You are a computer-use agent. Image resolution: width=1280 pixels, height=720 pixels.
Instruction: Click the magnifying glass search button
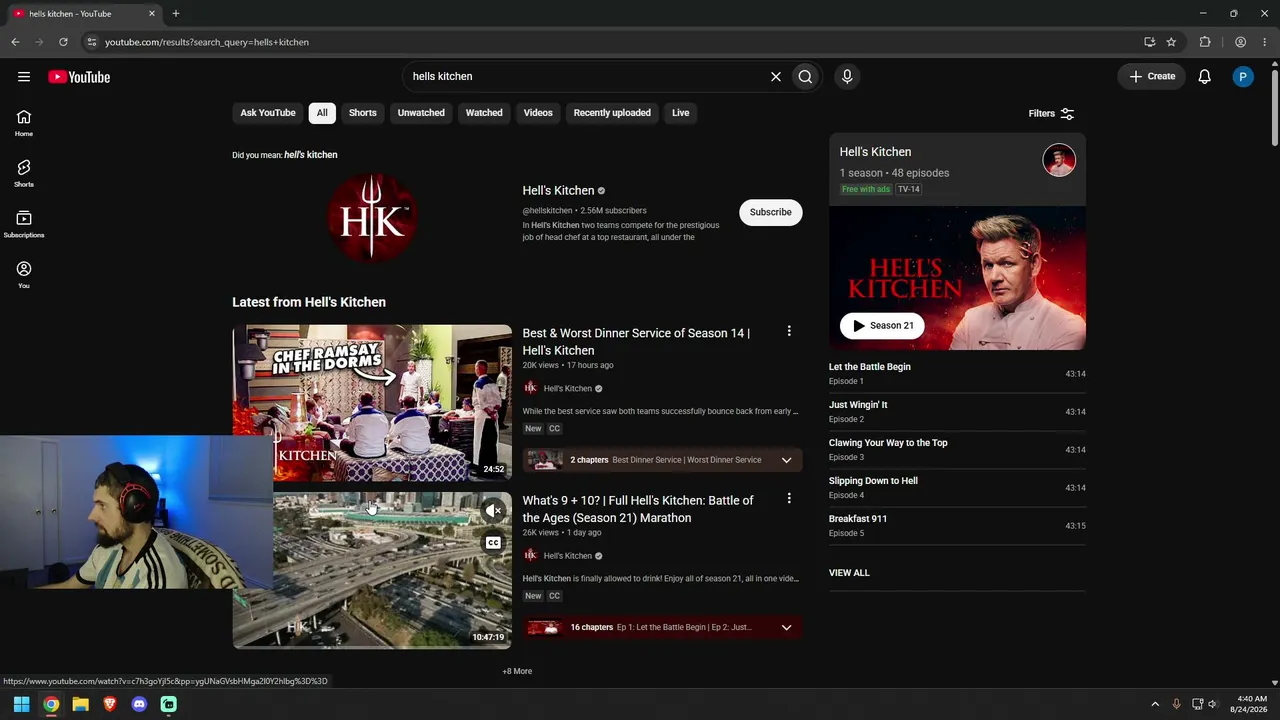pyautogui.click(x=805, y=77)
